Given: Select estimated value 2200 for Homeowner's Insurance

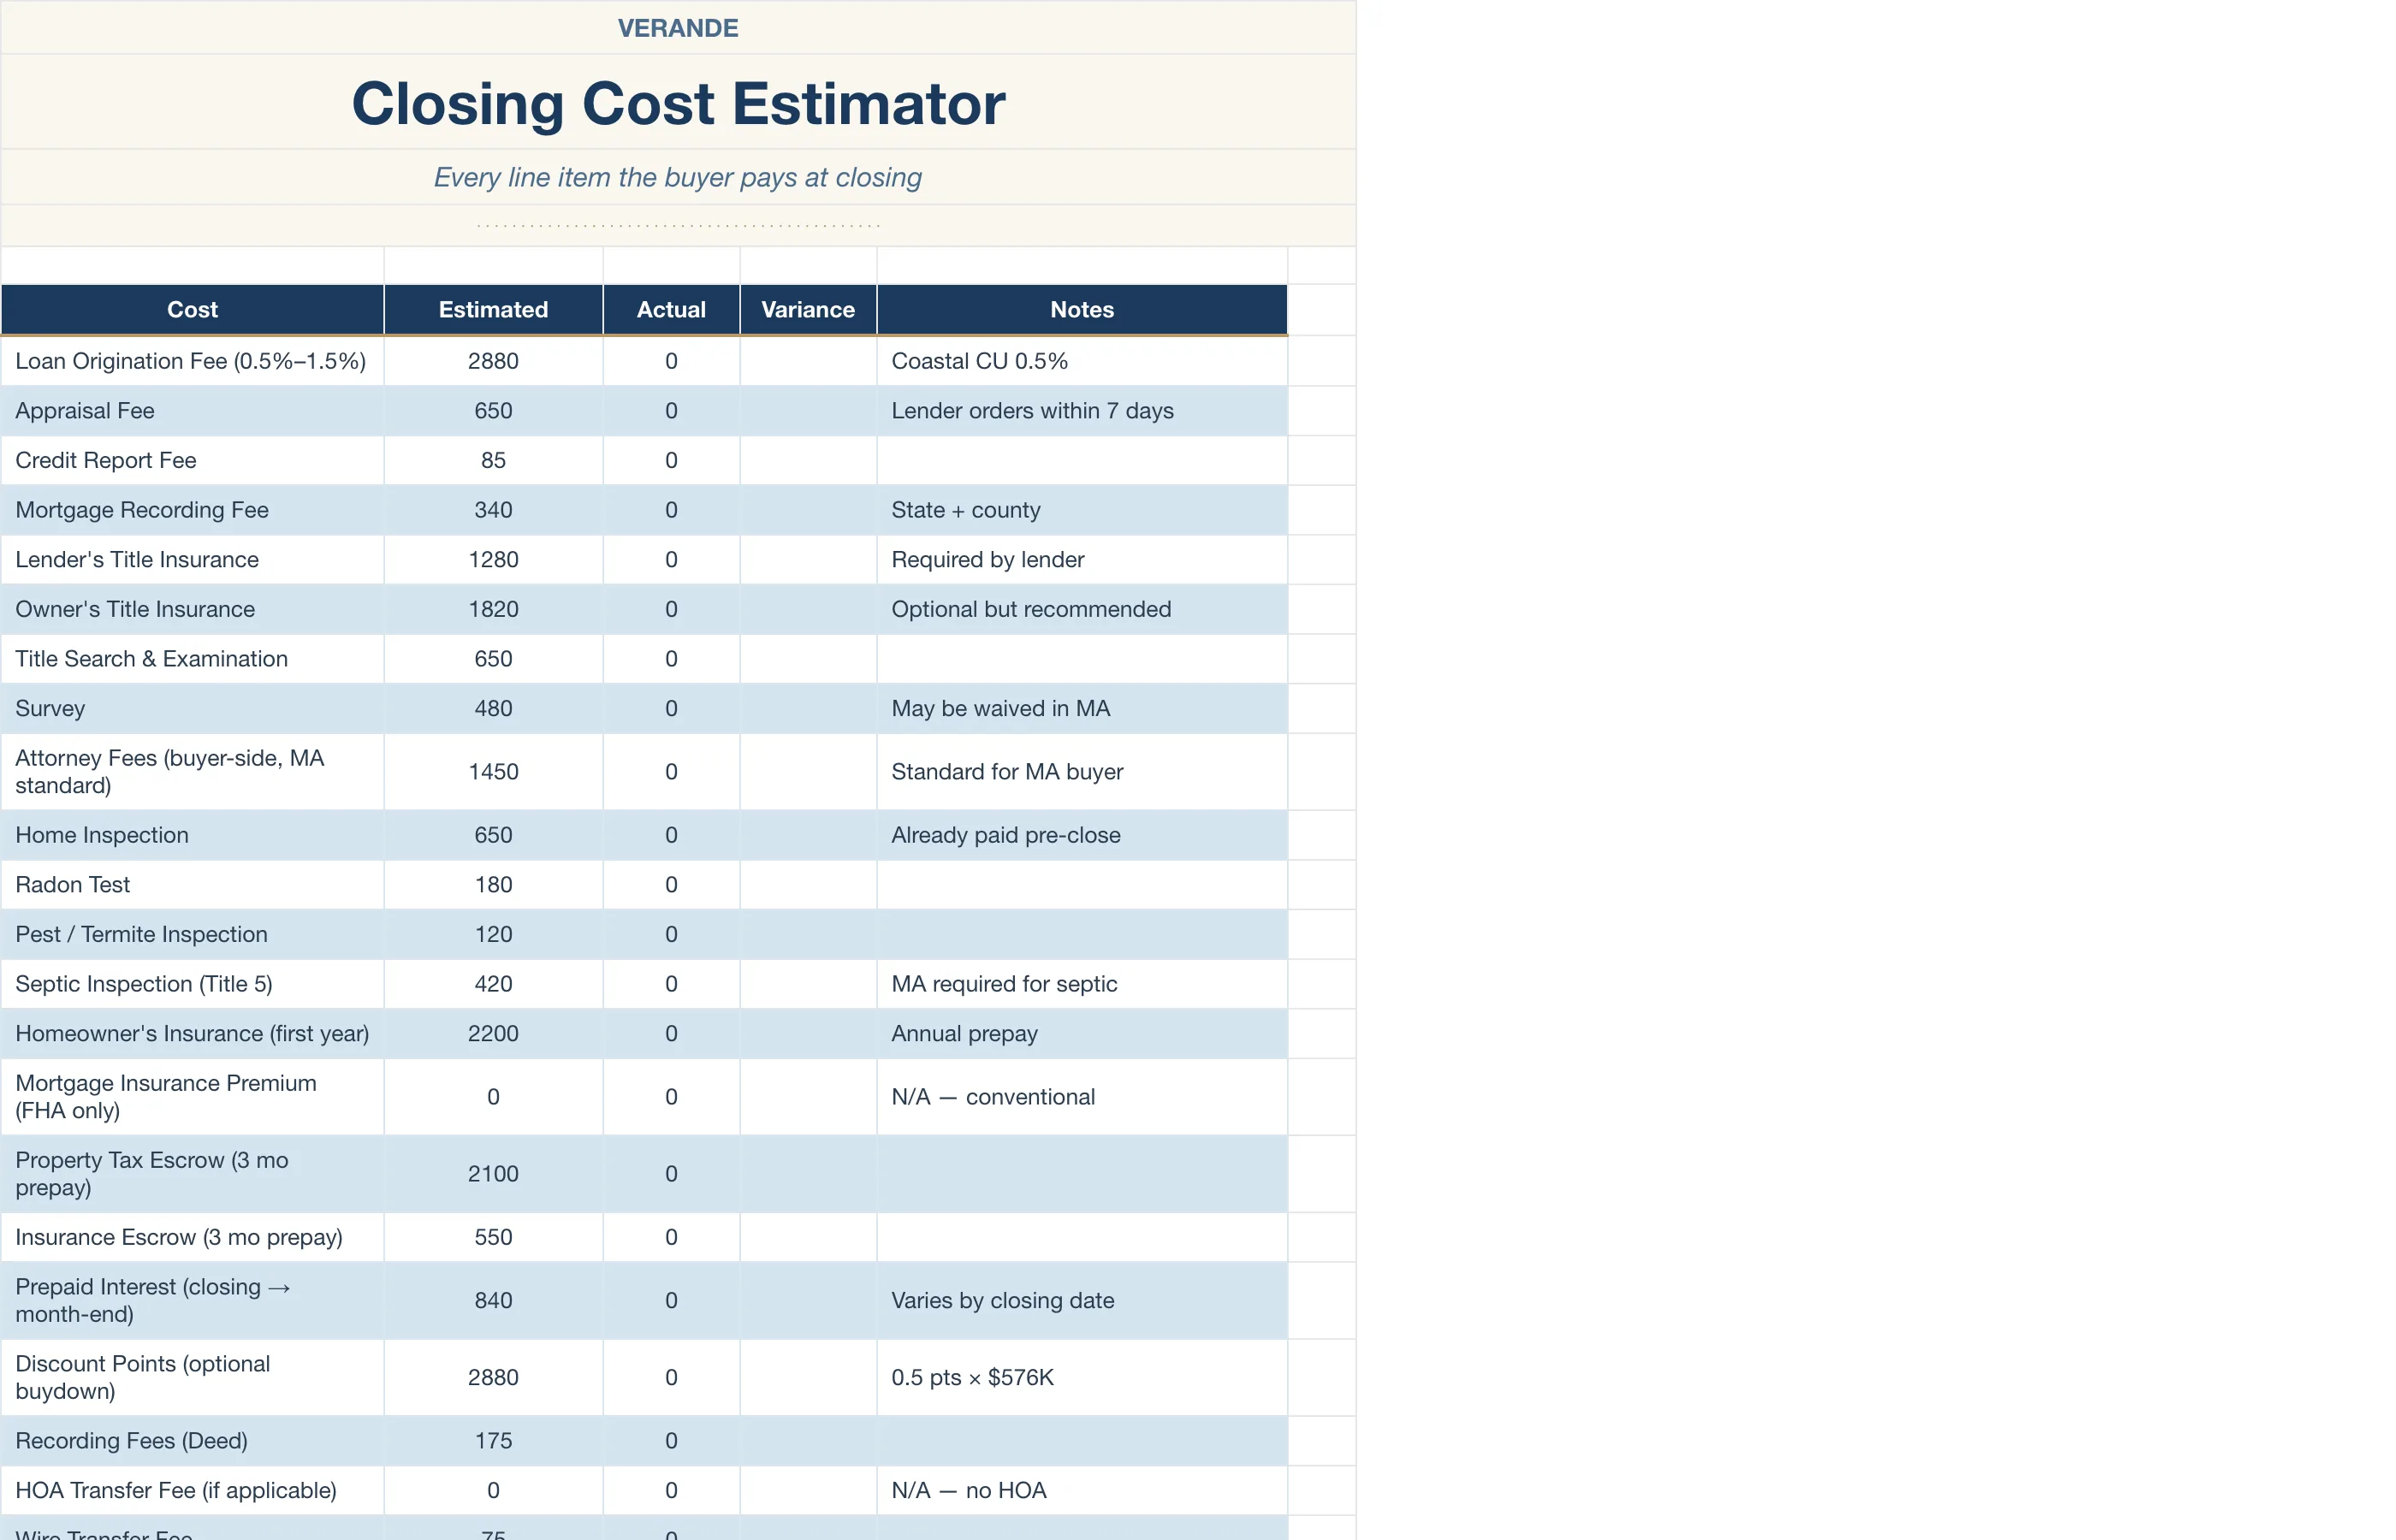Looking at the screenshot, I should tap(493, 1034).
